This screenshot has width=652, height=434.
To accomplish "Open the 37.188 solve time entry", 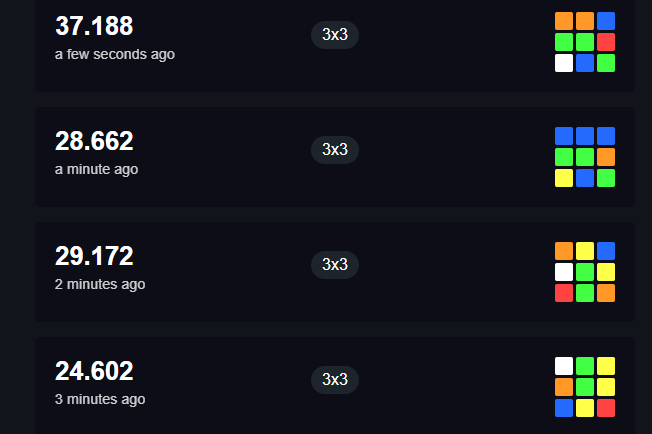I will [335, 44].
